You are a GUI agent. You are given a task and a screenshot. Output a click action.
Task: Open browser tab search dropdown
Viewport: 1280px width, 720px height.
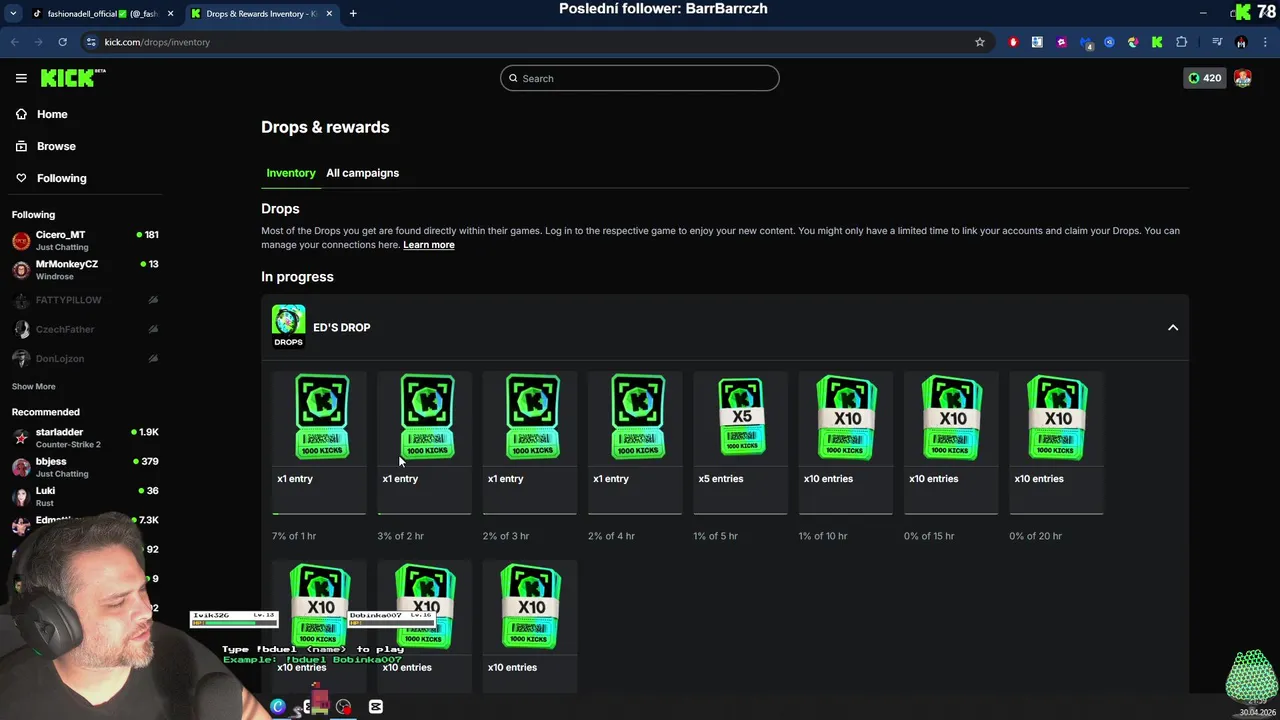[x=13, y=13]
